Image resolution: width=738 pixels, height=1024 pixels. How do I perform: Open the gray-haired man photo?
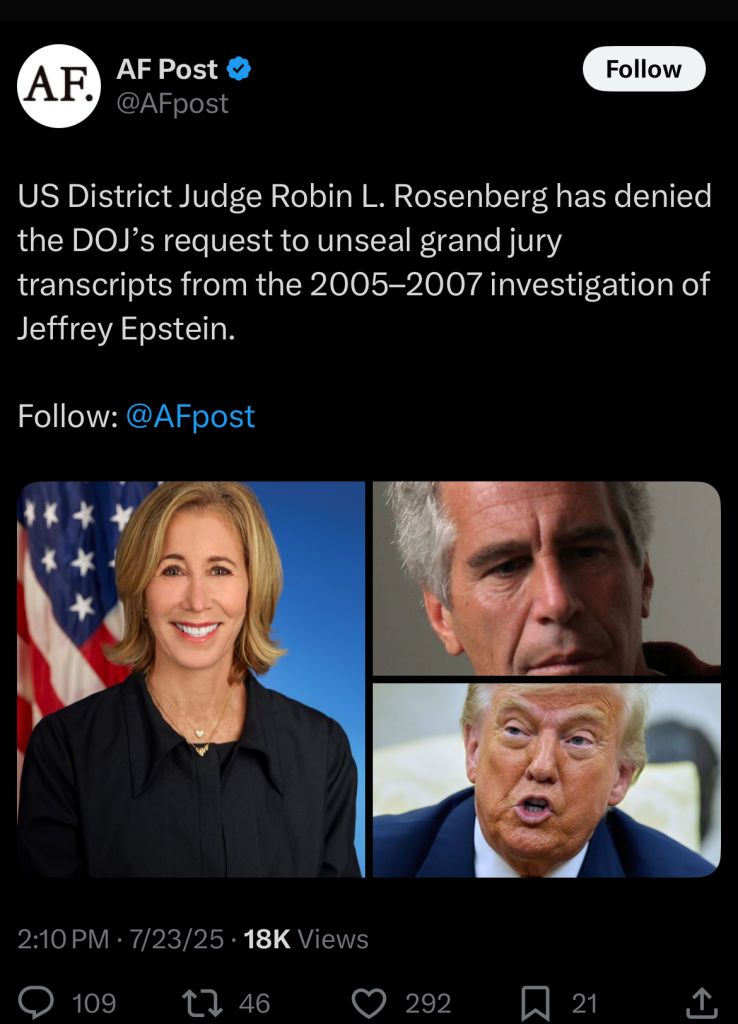coord(547,579)
